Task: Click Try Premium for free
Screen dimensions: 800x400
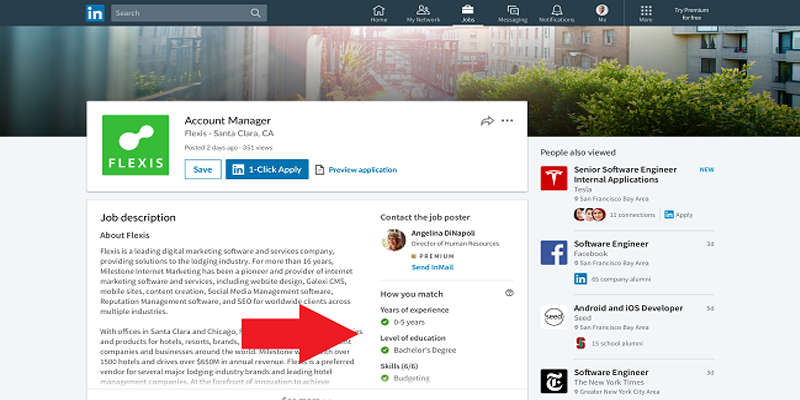Action: tap(691, 14)
